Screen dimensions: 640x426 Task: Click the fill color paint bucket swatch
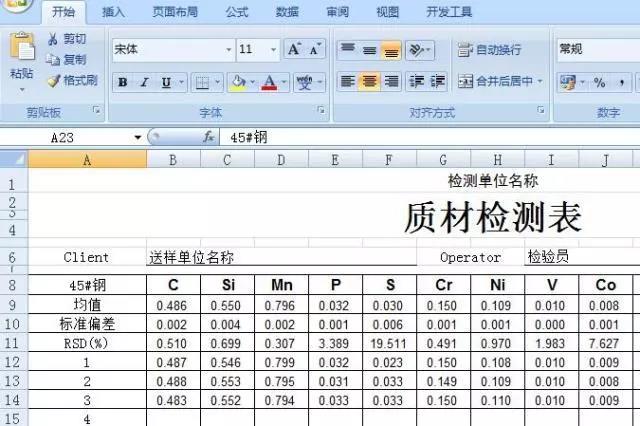pyautogui.click(x=236, y=83)
